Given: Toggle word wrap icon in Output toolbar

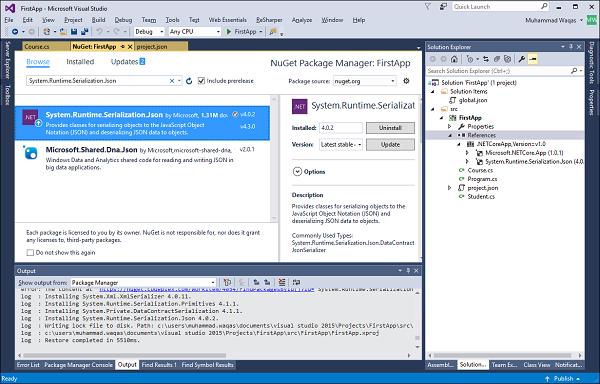Looking at the screenshot, I should tap(296, 283).
